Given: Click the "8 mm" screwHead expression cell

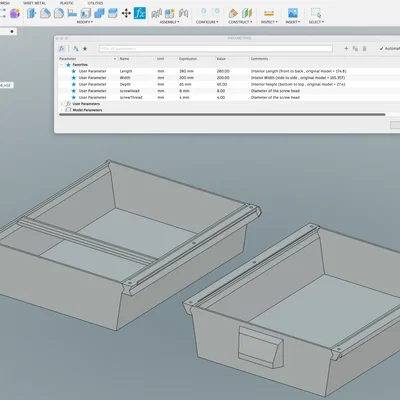Looking at the screenshot, I should tap(184, 91).
